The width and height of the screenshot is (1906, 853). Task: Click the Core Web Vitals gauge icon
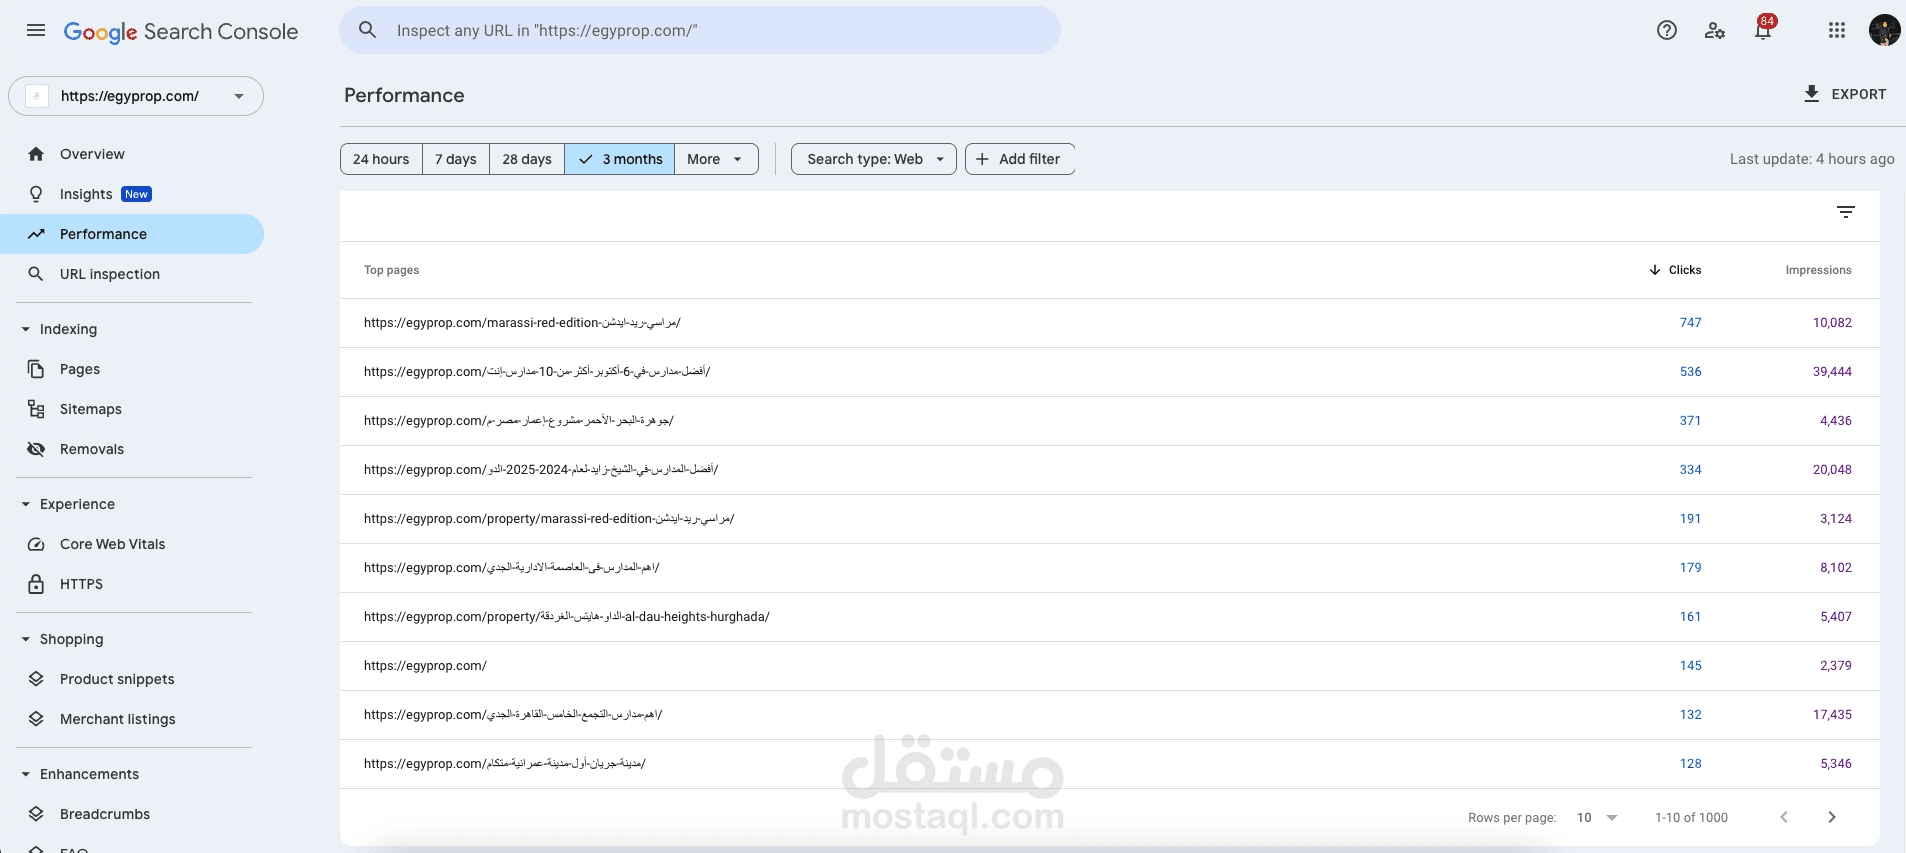coord(36,544)
